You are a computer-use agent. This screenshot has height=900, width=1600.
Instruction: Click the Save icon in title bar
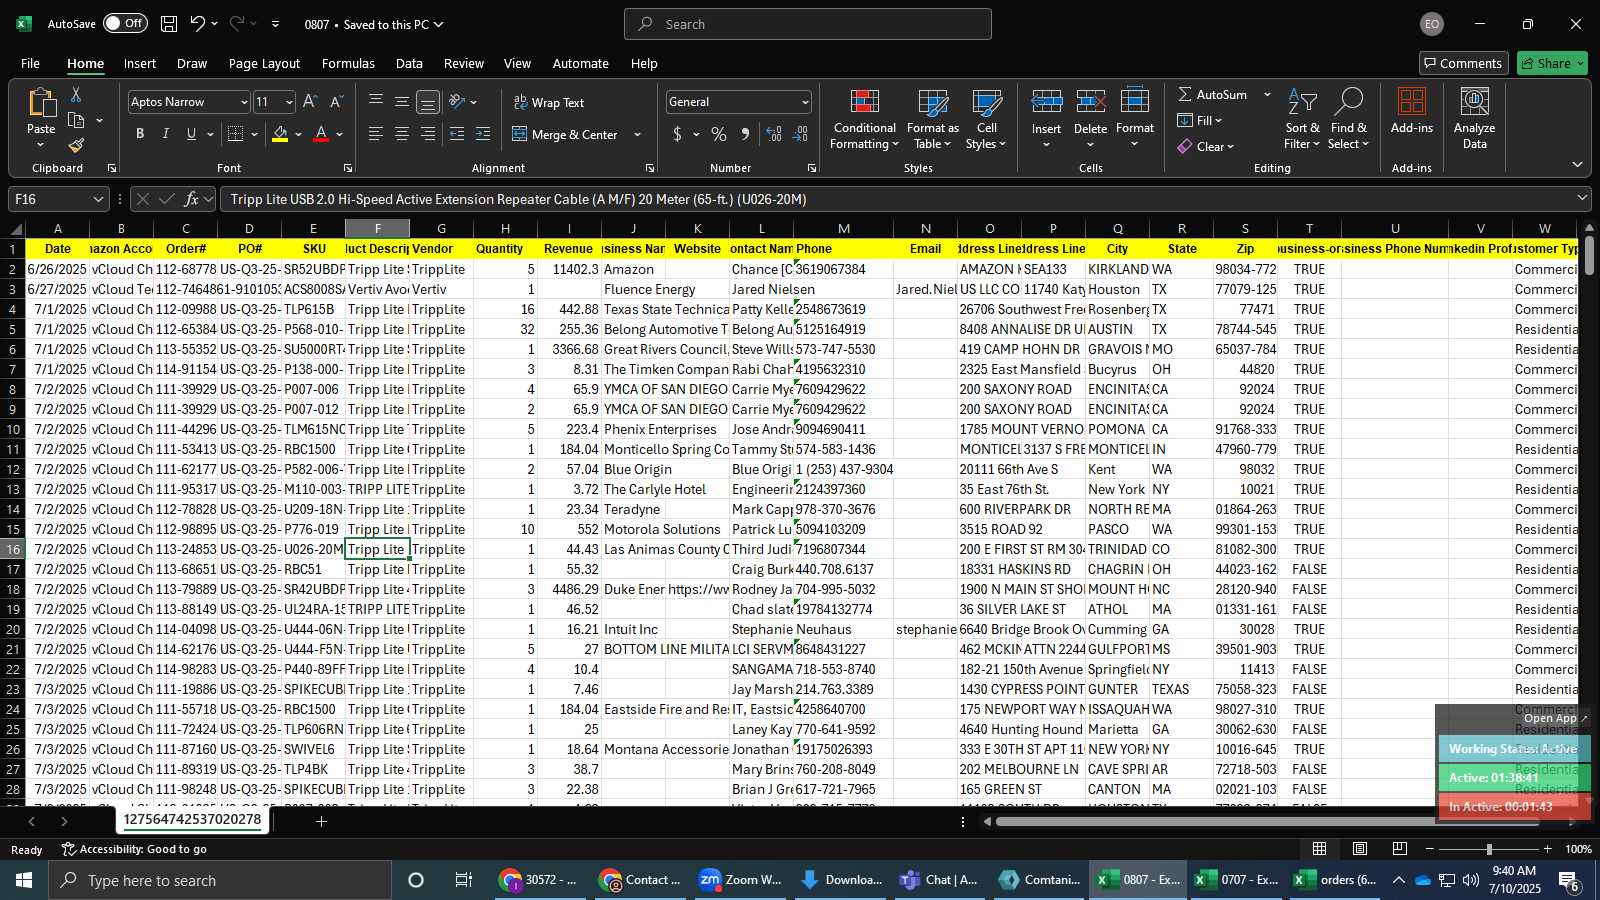169,24
